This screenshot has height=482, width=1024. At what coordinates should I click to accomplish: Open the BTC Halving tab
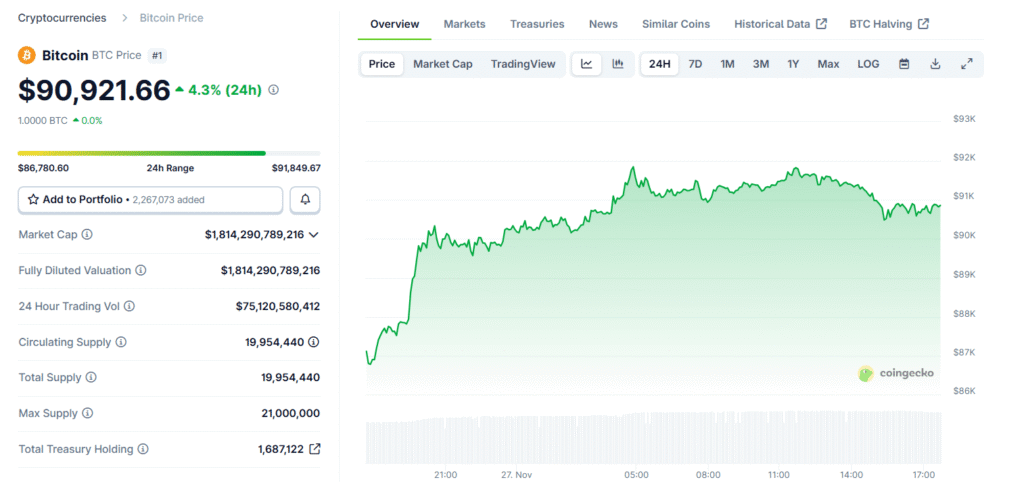click(889, 24)
